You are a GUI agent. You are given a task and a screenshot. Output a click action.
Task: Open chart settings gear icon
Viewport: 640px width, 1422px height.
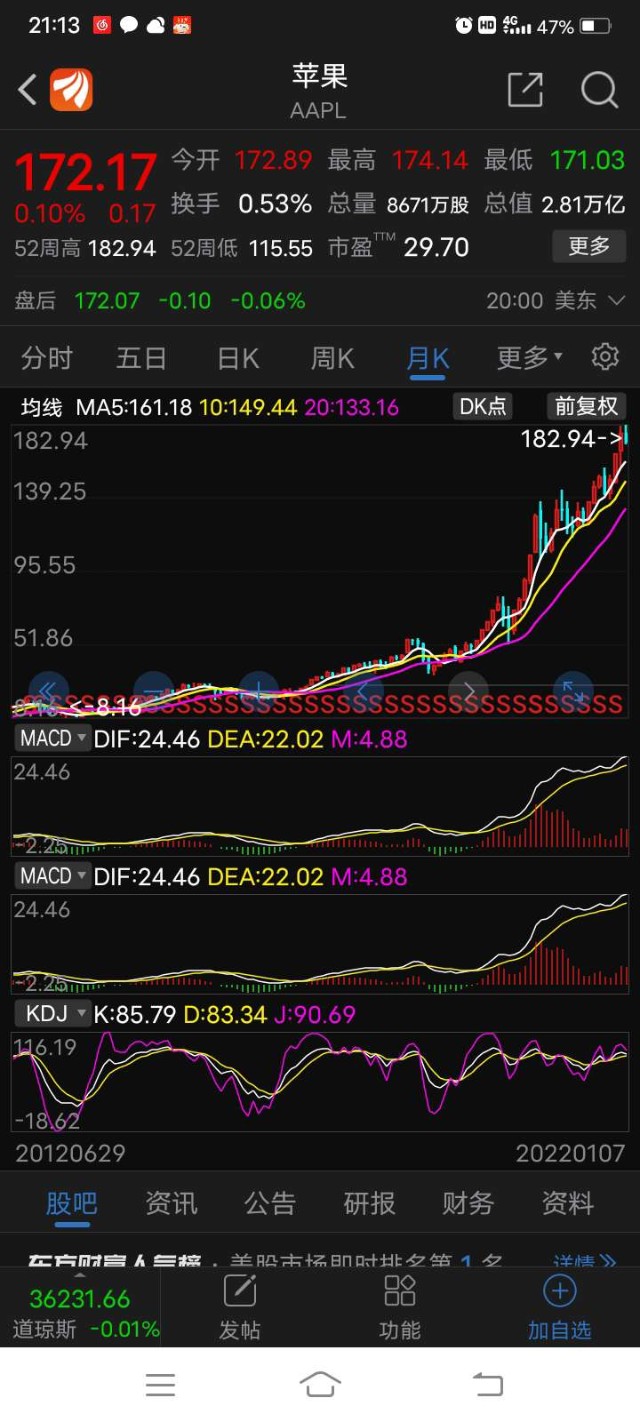click(x=605, y=356)
